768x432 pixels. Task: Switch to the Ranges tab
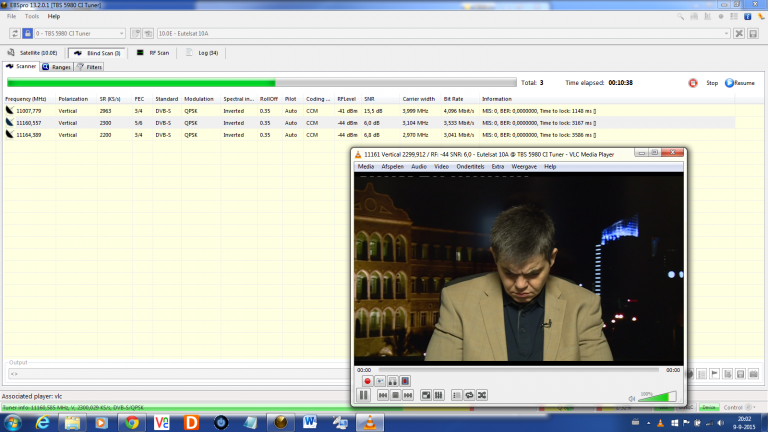coord(57,67)
